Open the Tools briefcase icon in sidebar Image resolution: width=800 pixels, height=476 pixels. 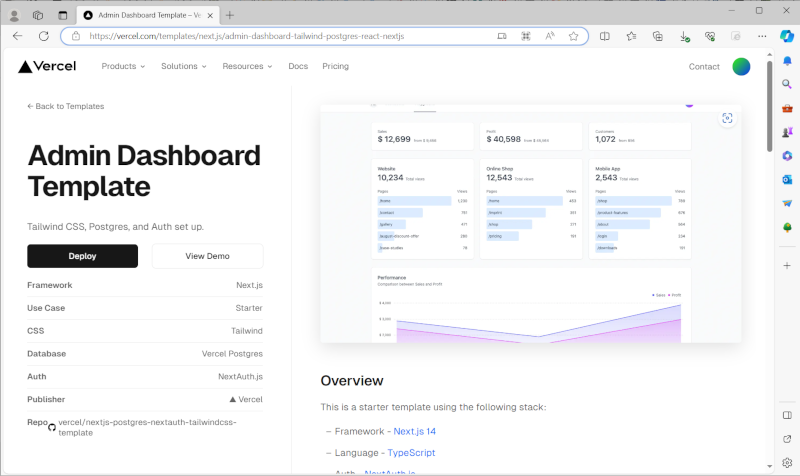pos(787,108)
